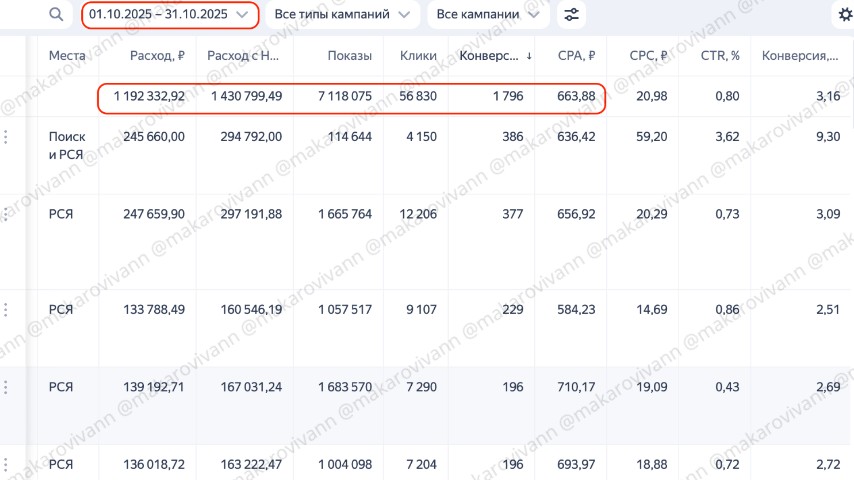Open row menu for 247 659,90 row
Image resolution: width=854 pixels, height=480 pixels.
pos(8,214)
